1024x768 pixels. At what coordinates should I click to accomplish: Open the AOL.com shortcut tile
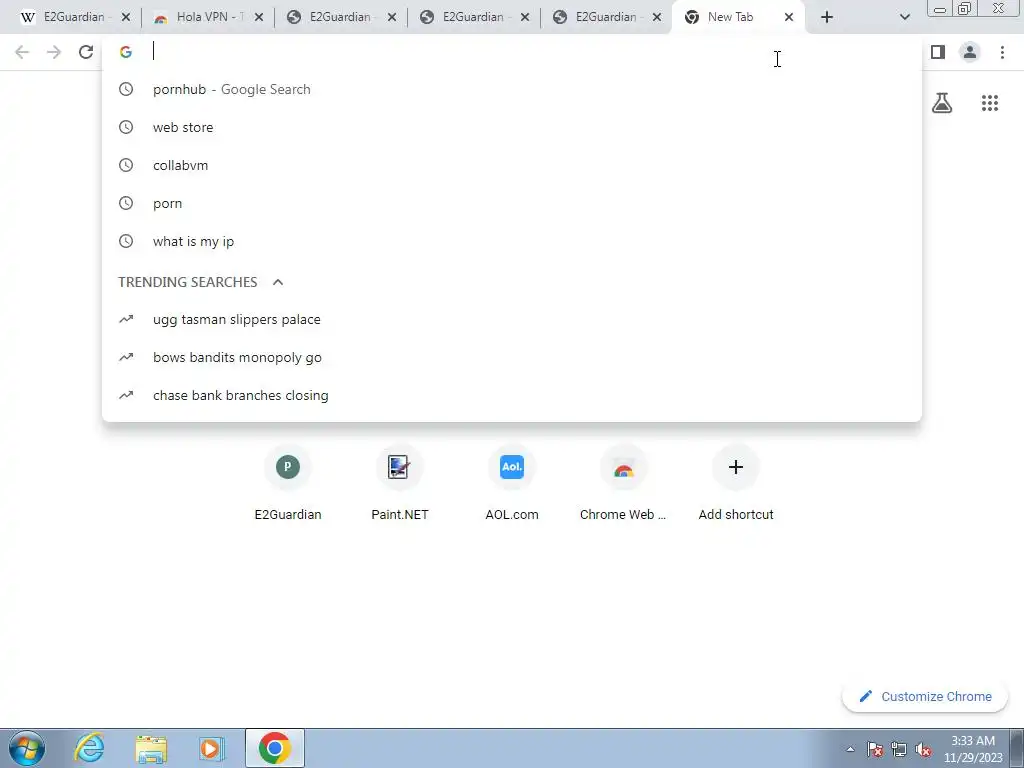click(x=512, y=483)
